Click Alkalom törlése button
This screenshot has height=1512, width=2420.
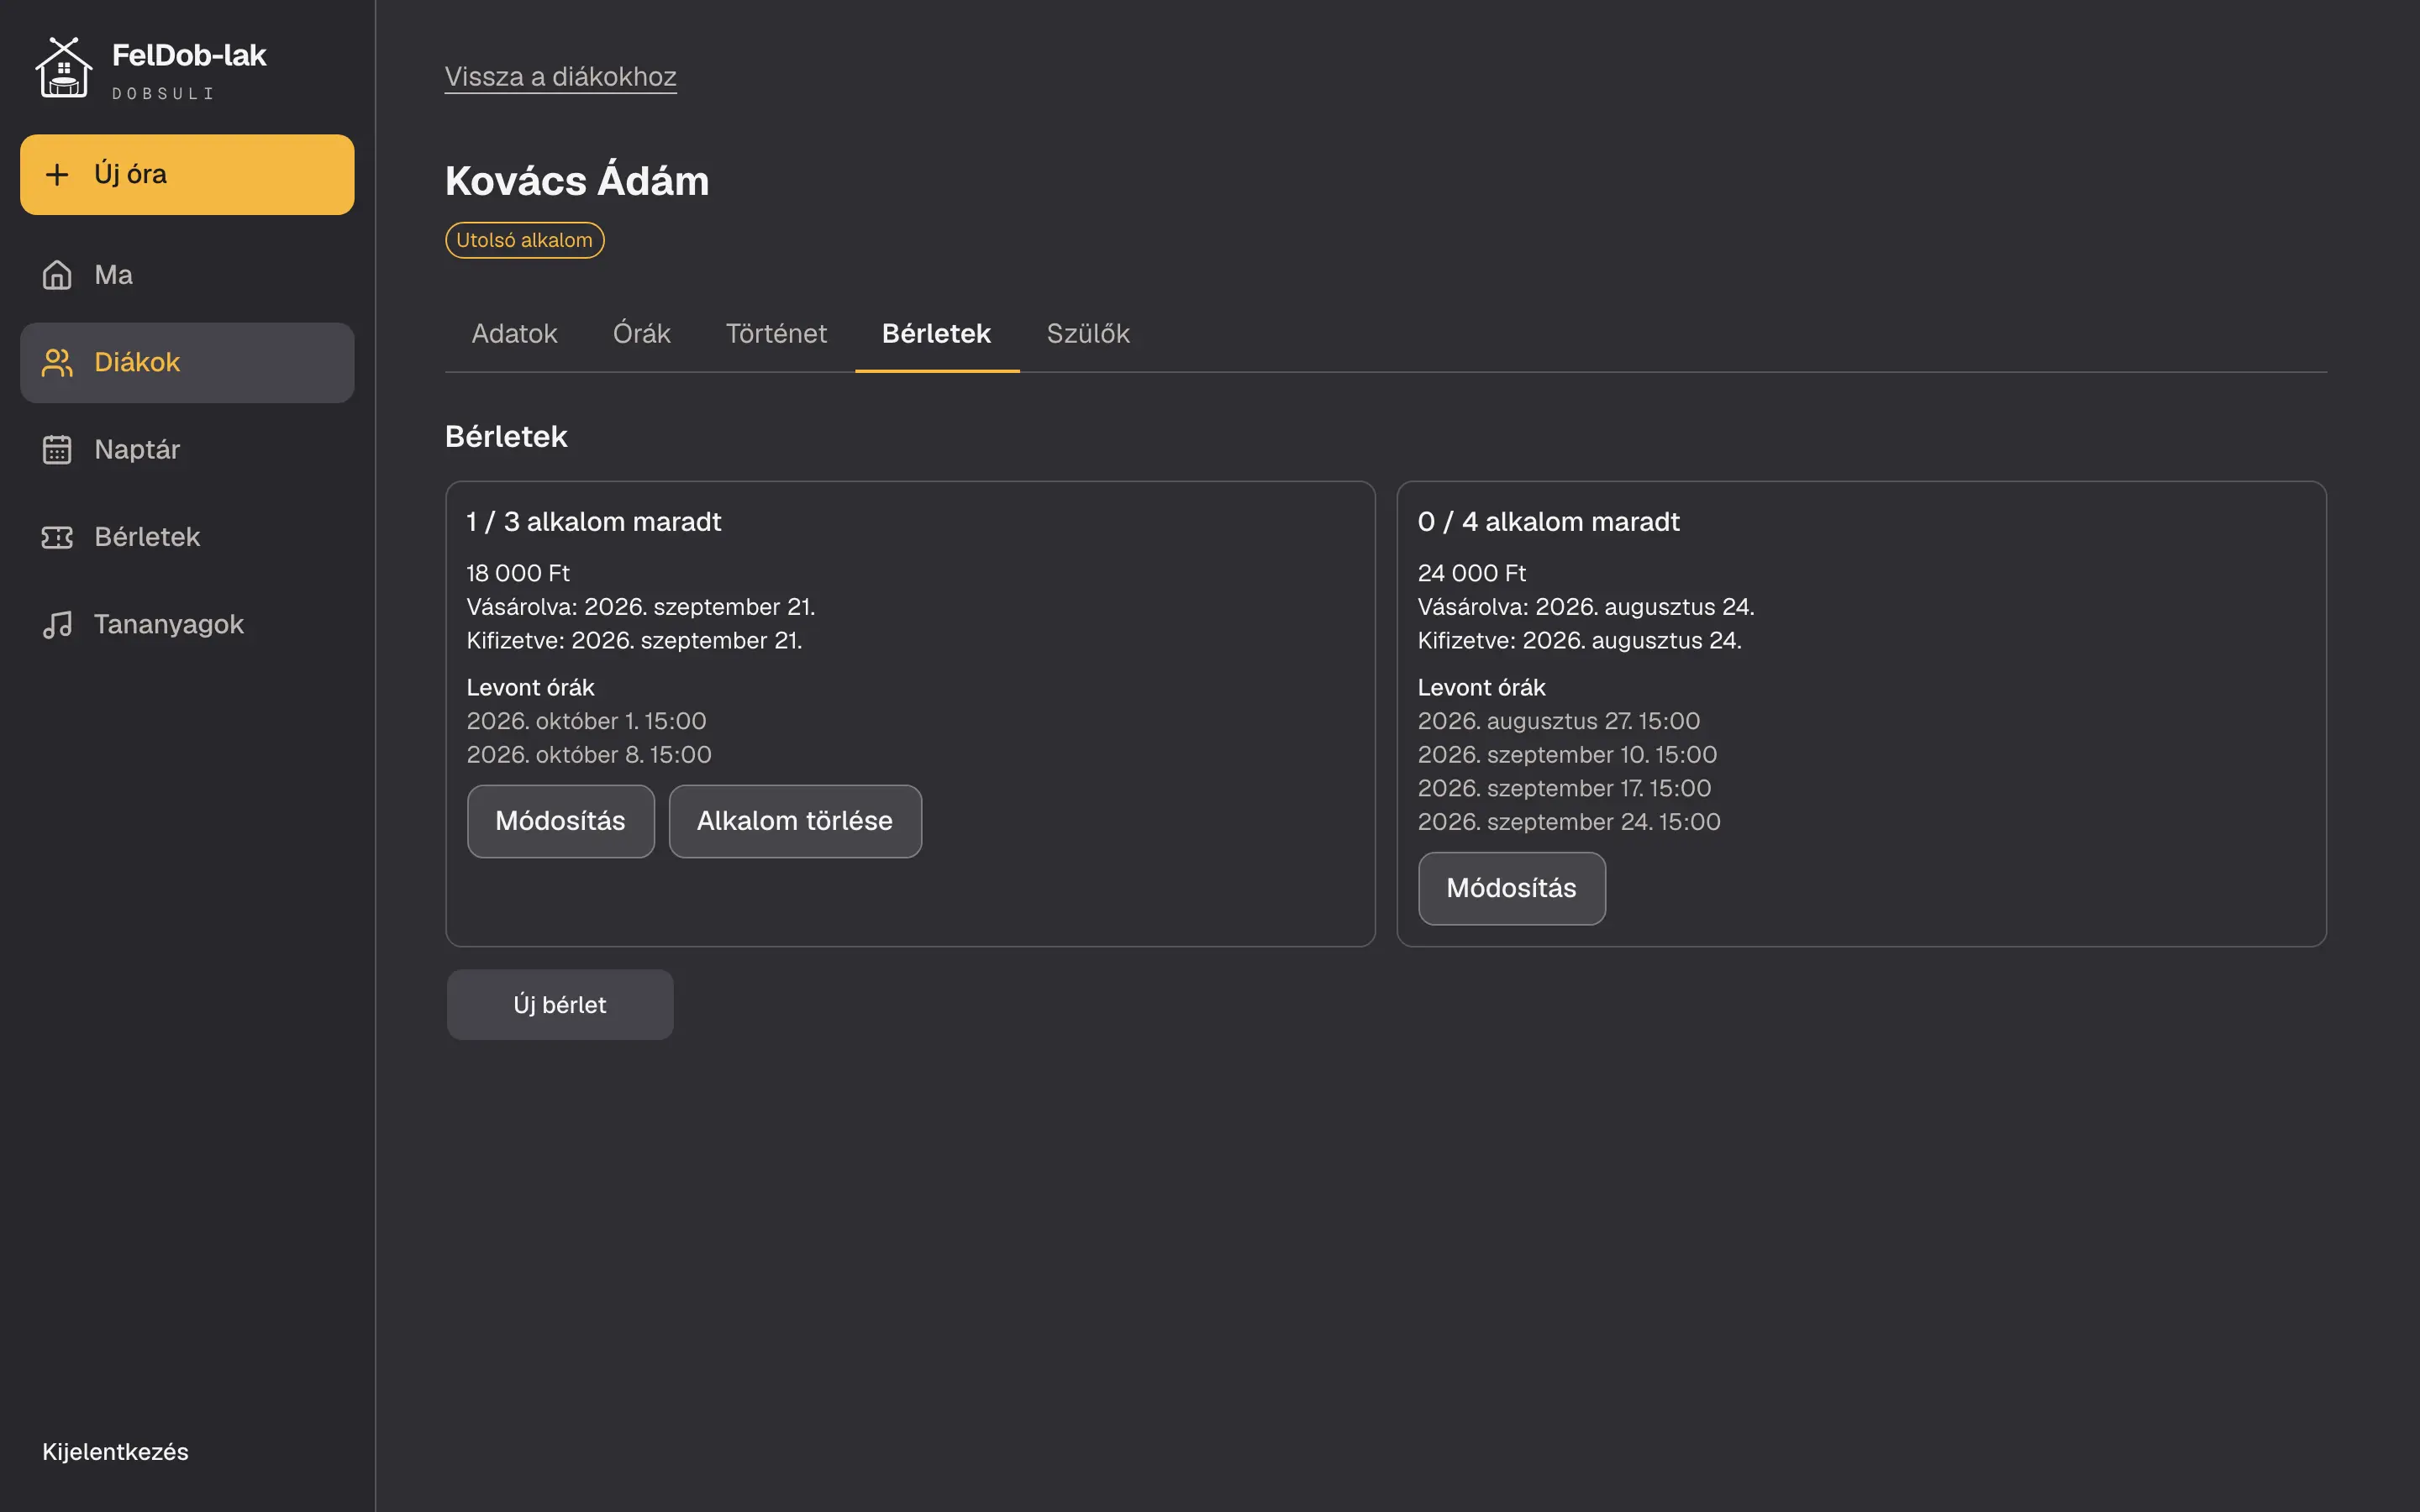[795, 821]
